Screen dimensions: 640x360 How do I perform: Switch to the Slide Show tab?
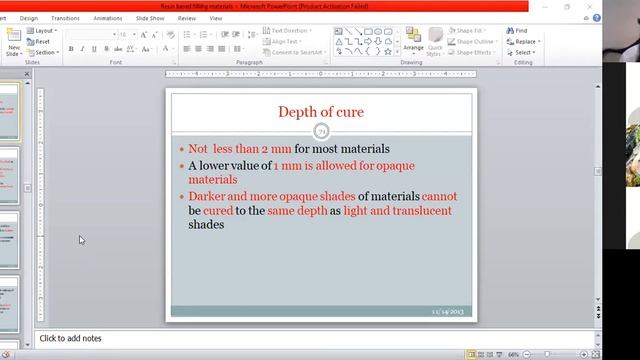pyautogui.click(x=150, y=18)
